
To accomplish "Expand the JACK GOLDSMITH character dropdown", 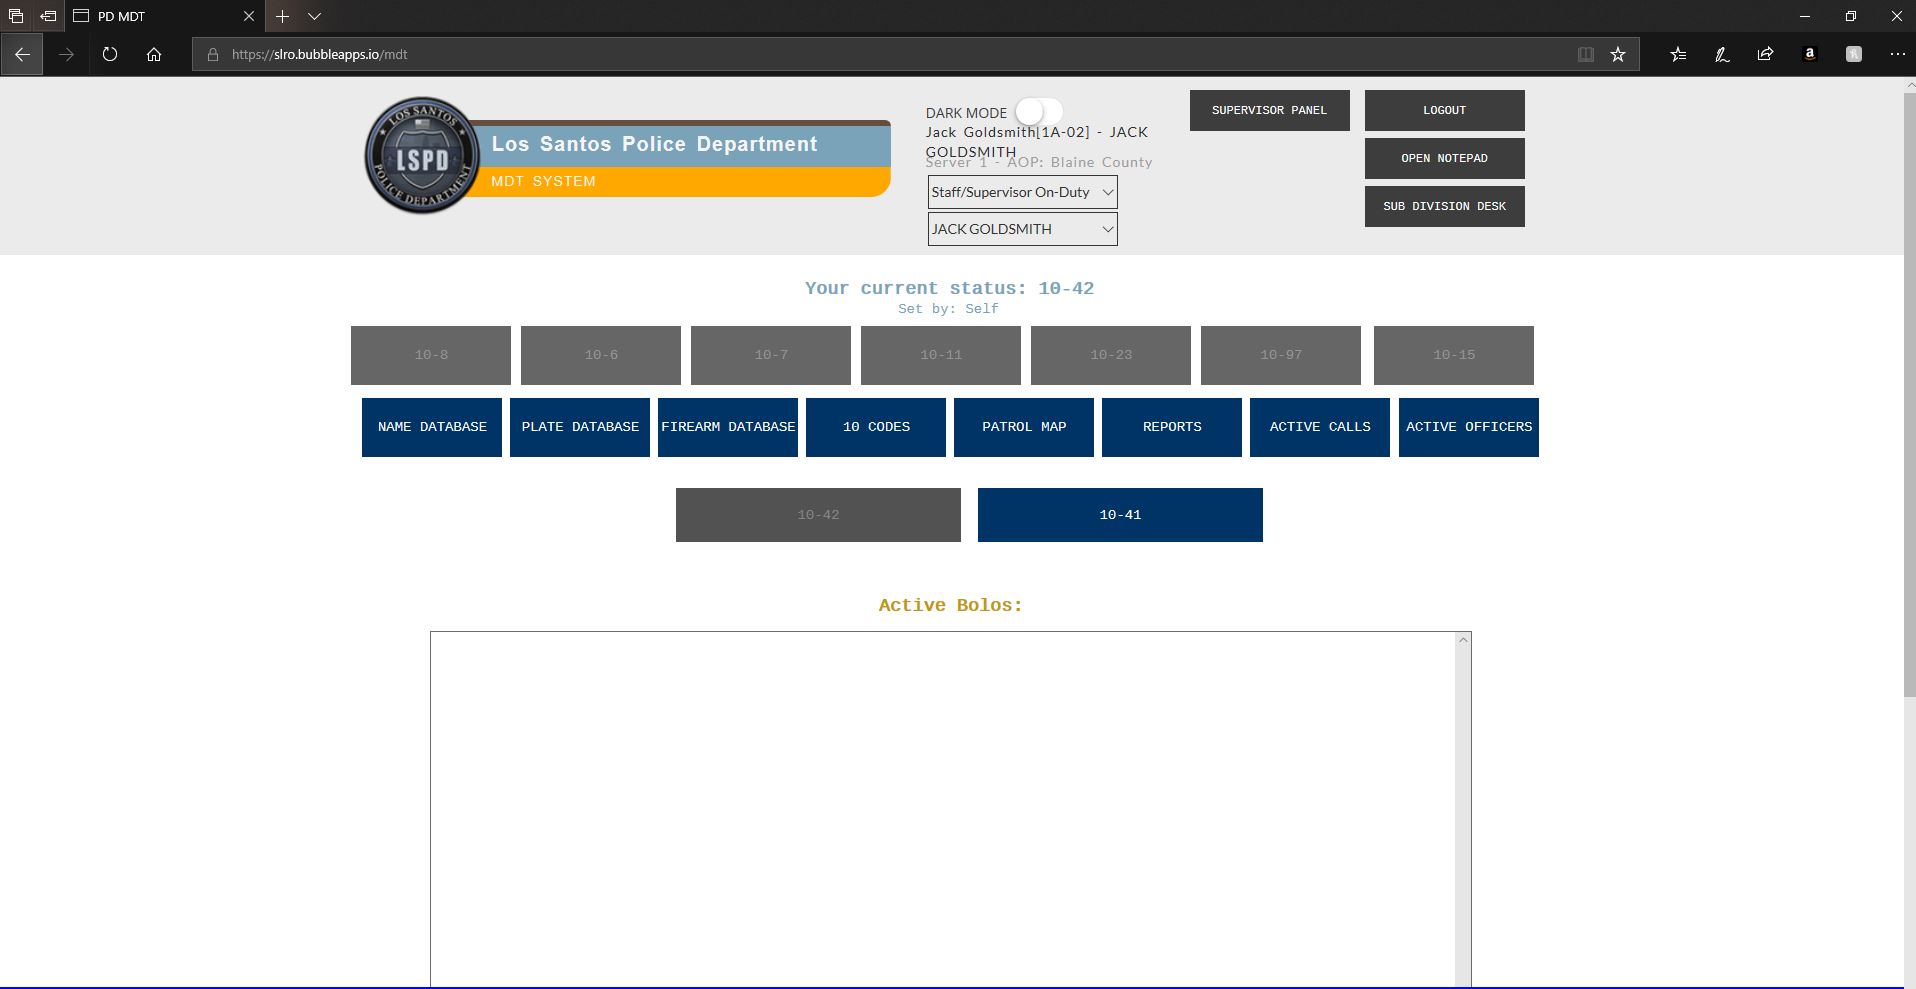I will (x=1022, y=229).
